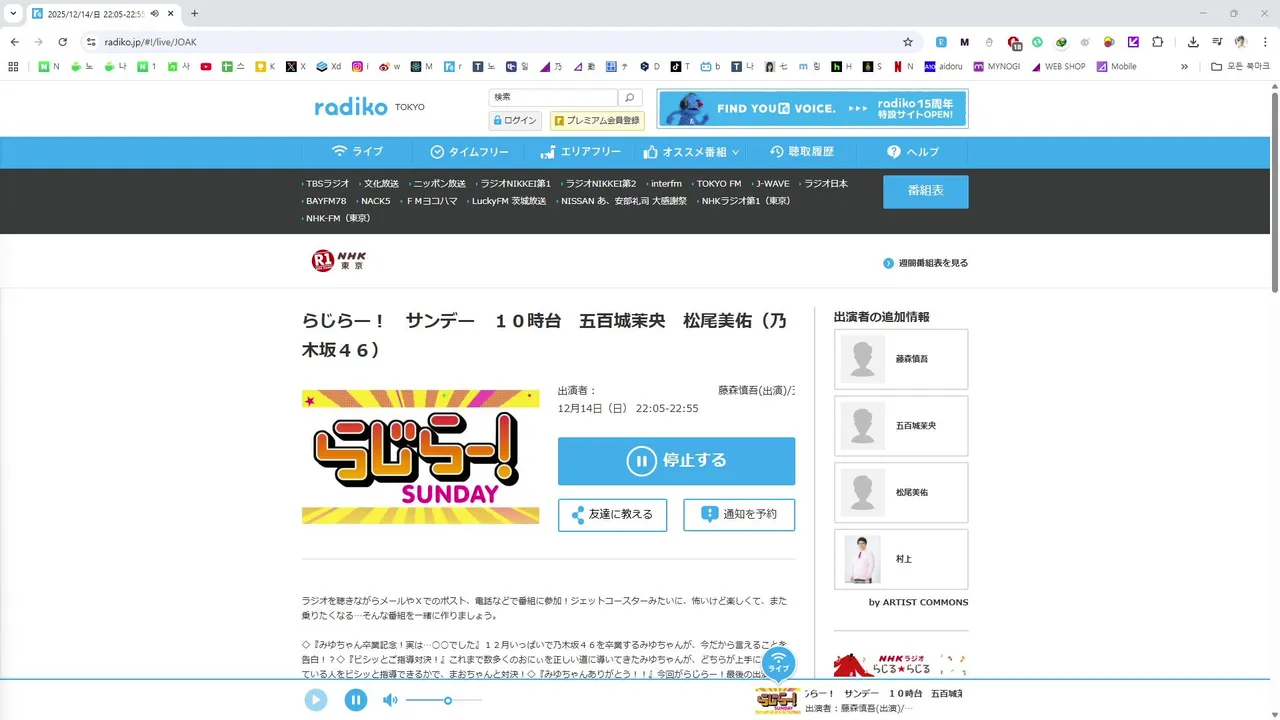Open site information icon in address bar
The image size is (1280, 720).
[x=90, y=42]
